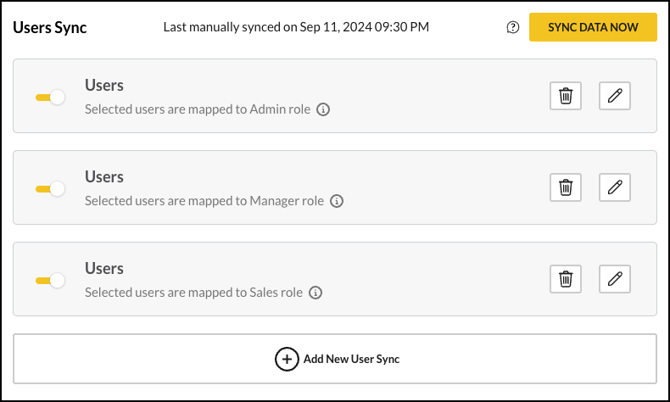Edit the Manager role user sync

point(614,187)
